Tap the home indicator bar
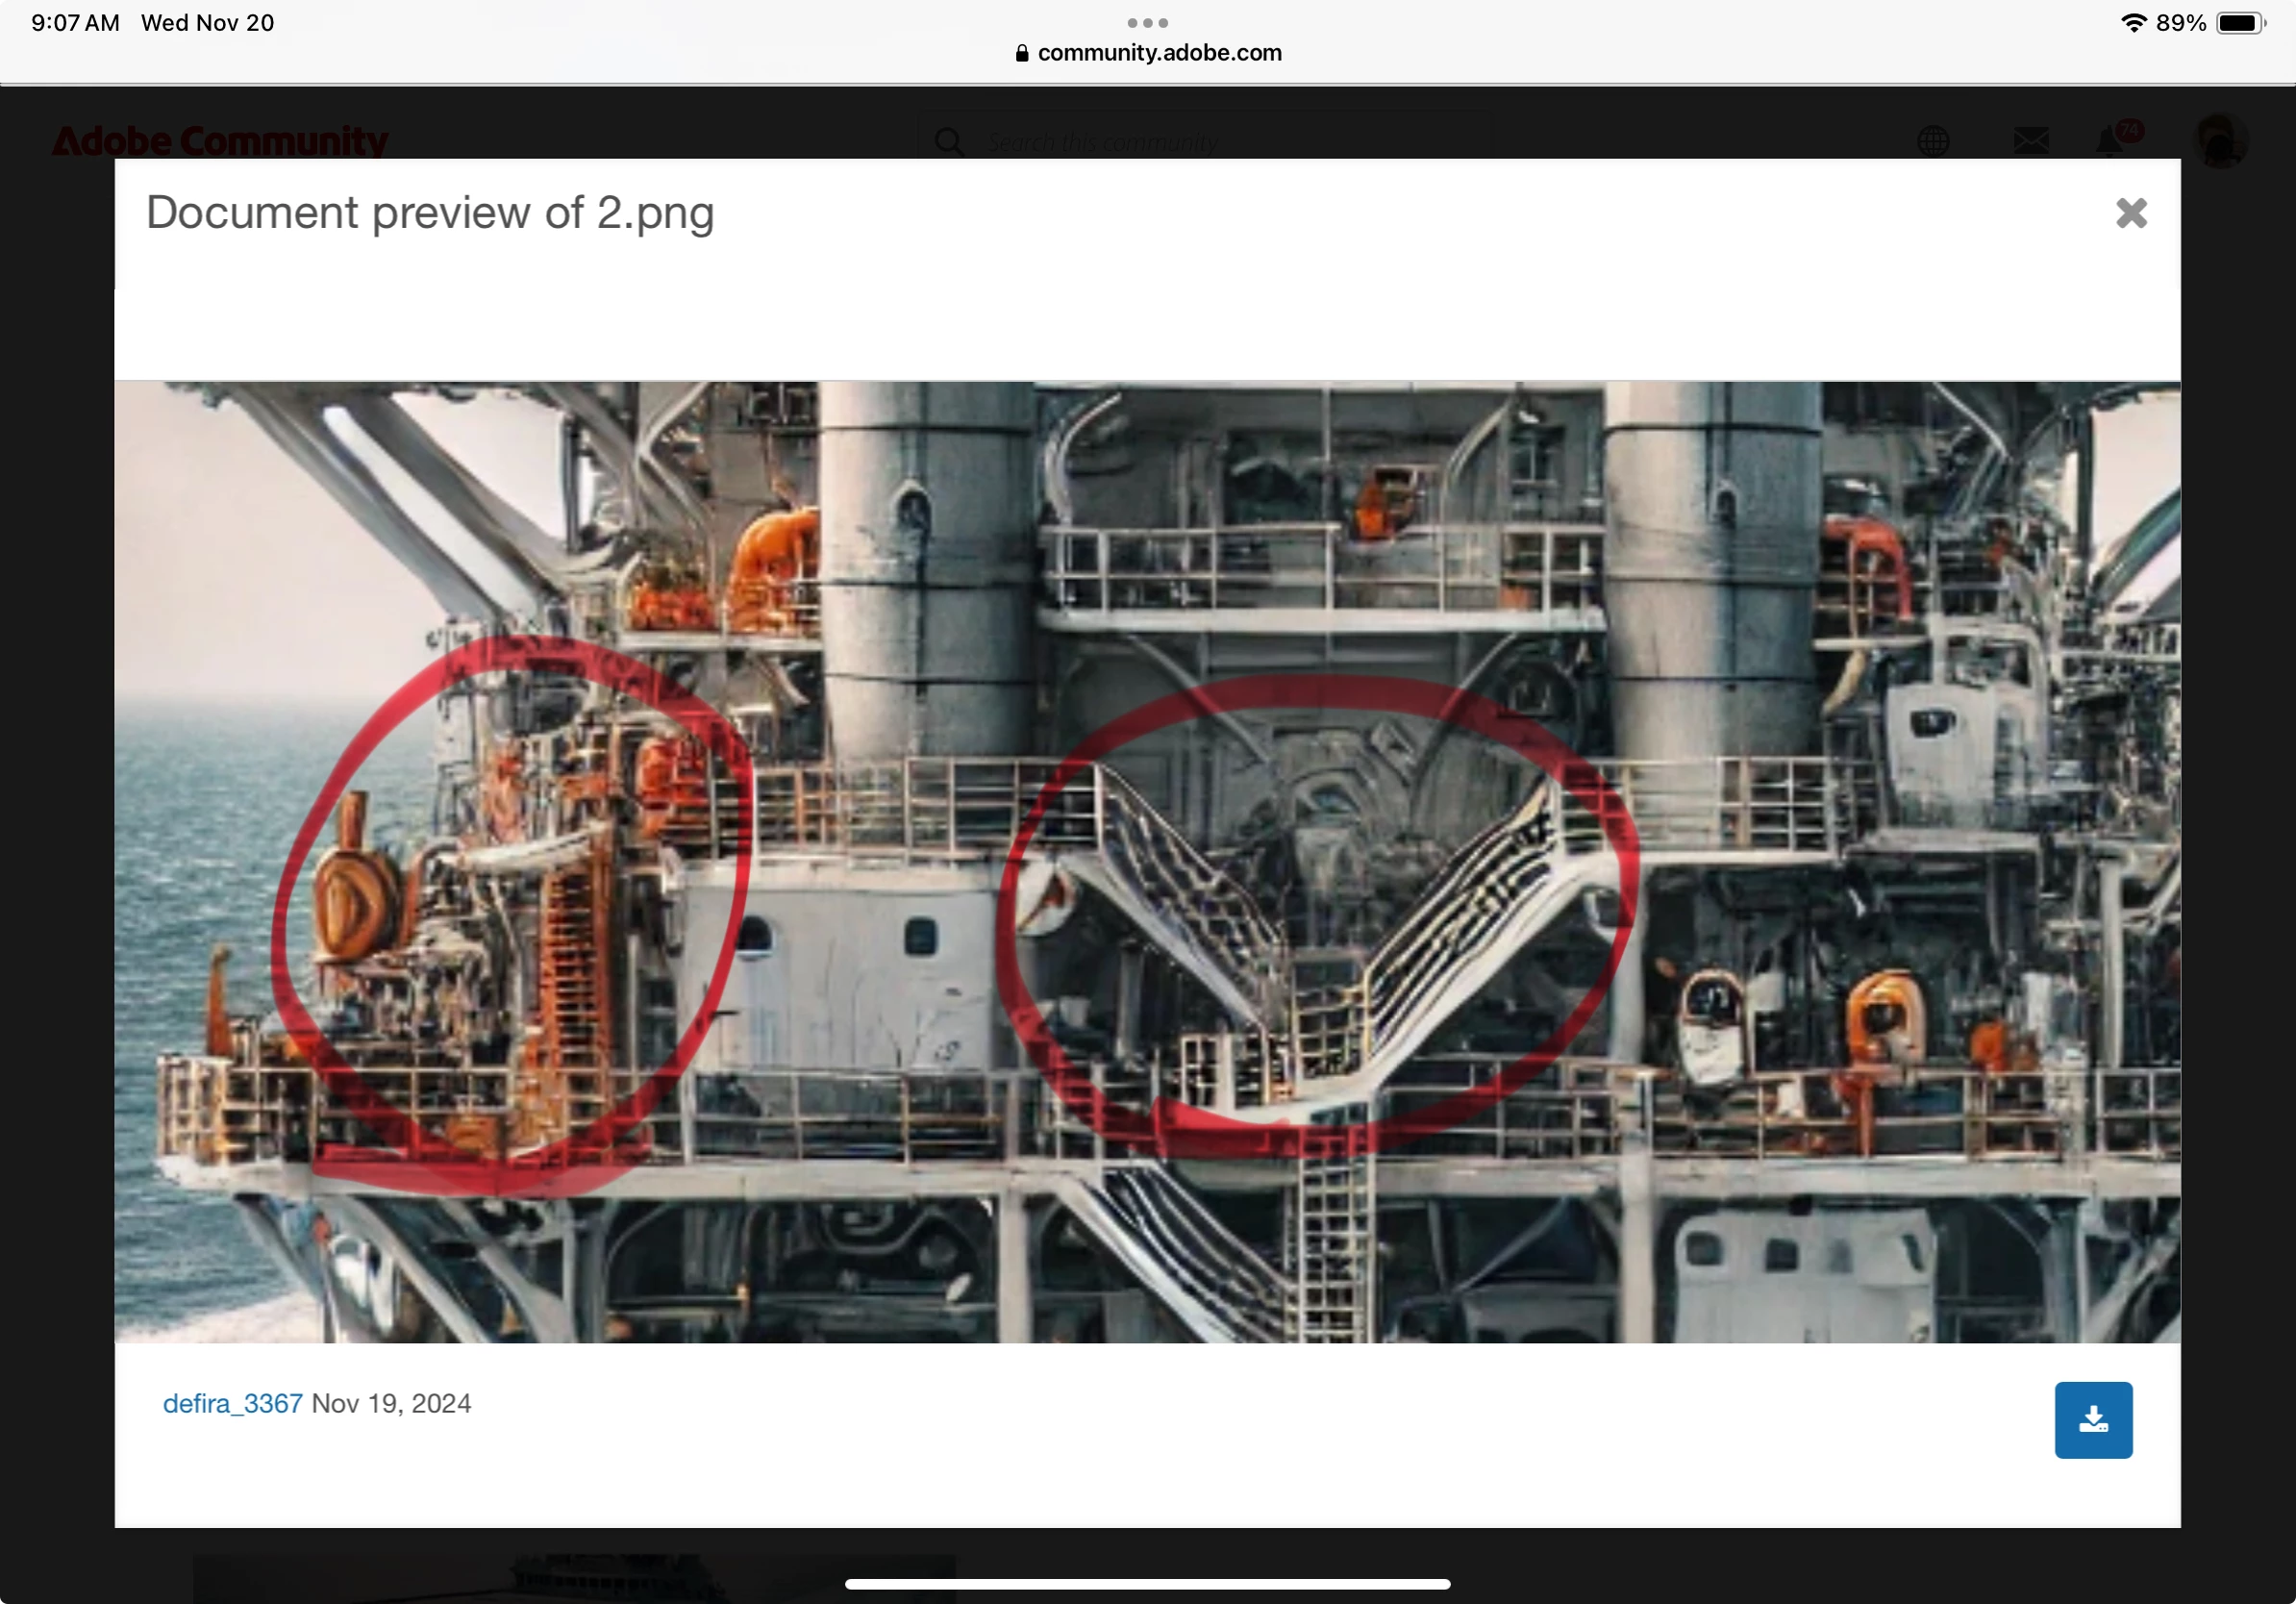Screen dimensions: 2296x1604 tap(1147, 1584)
